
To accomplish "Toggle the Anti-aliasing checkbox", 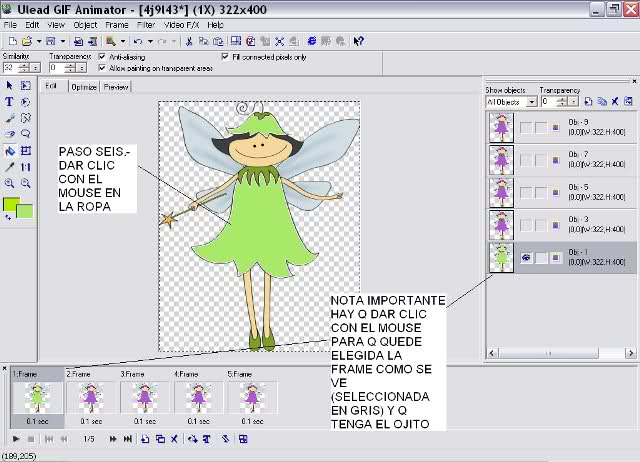I will (102, 57).
